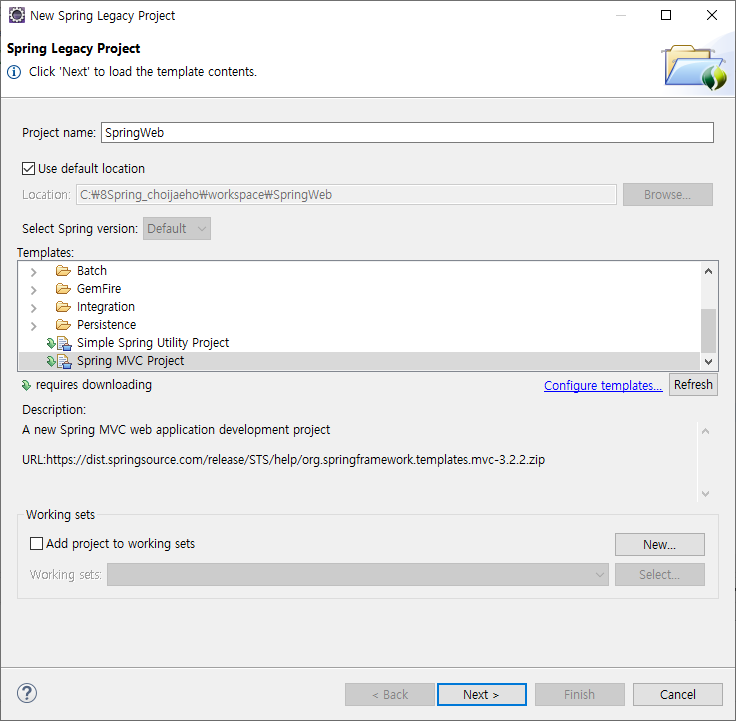
Task: Open help via question mark icon
Action: click(x=27, y=693)
